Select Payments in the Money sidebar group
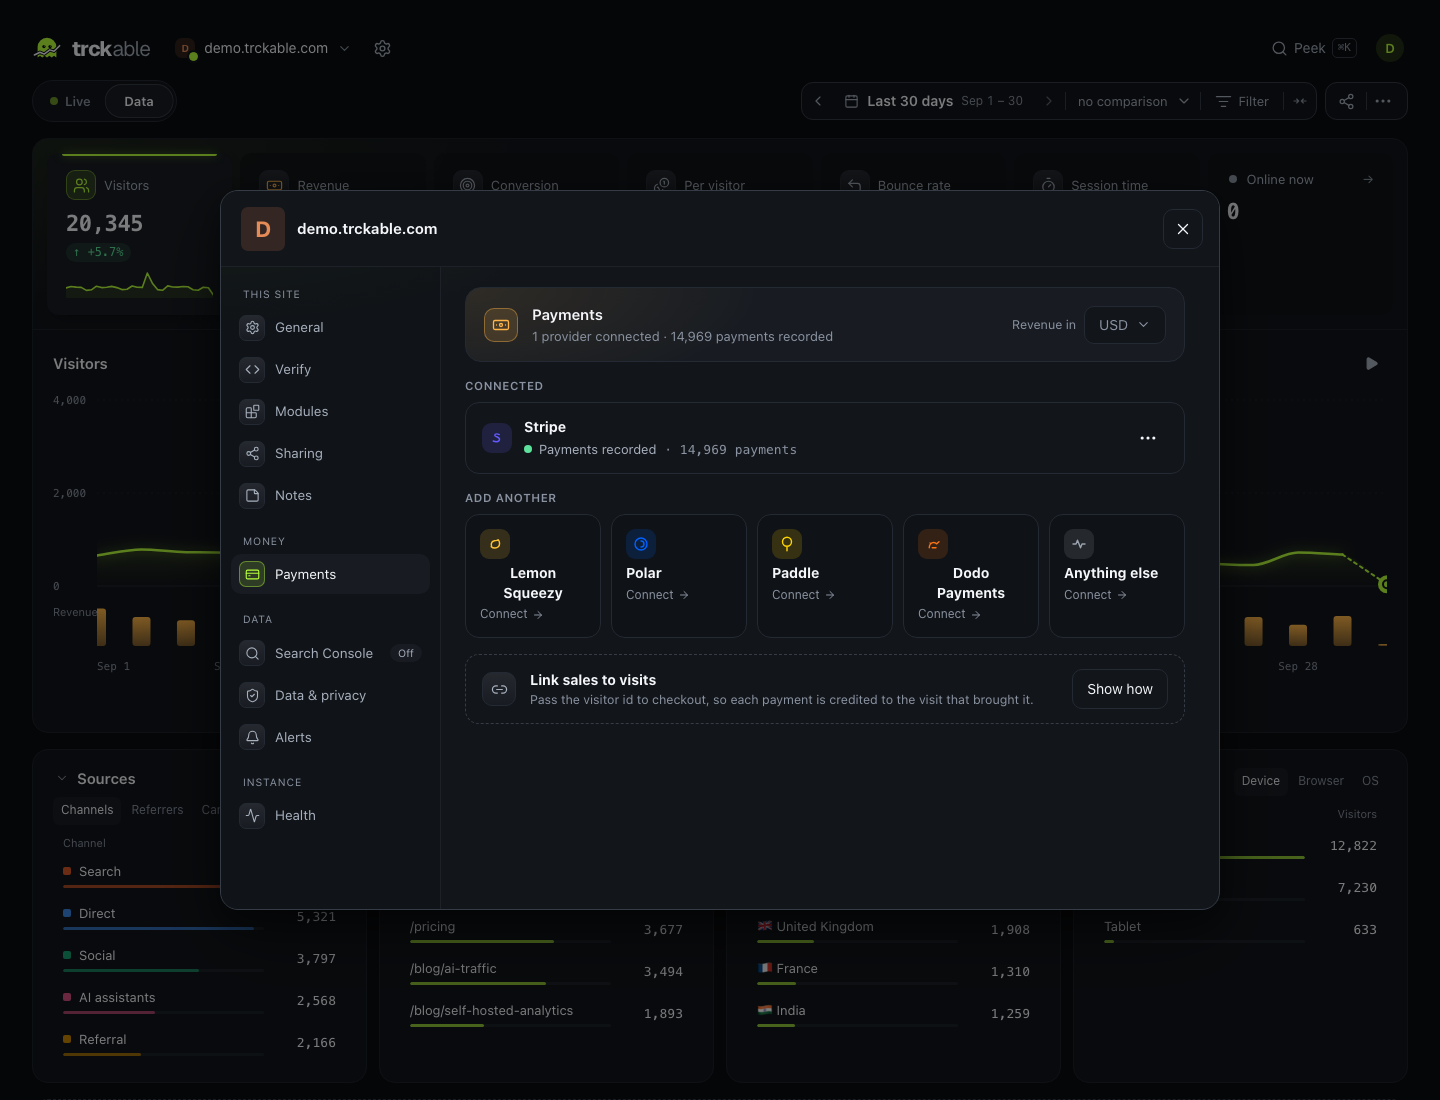1440x1100 pixels. point(331,574)
